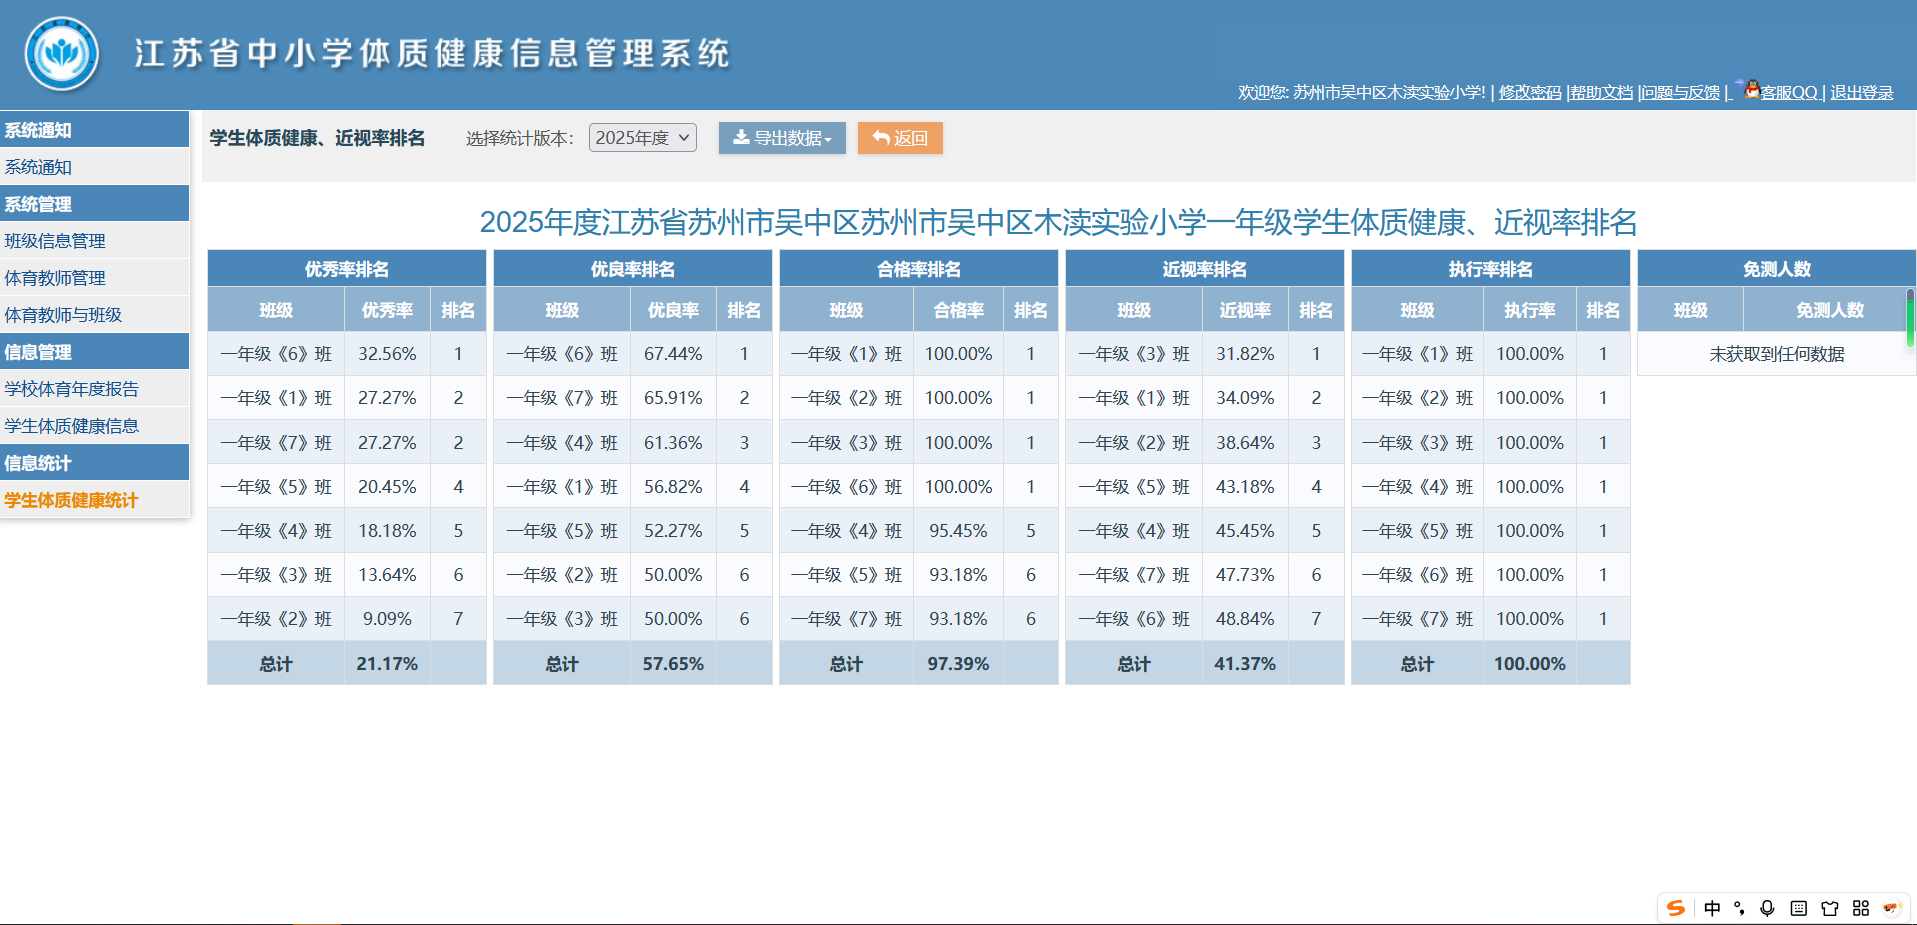Toggle full/half punctuation on input toolbar
The image size is (1917, 925).
coord(1740,908)
